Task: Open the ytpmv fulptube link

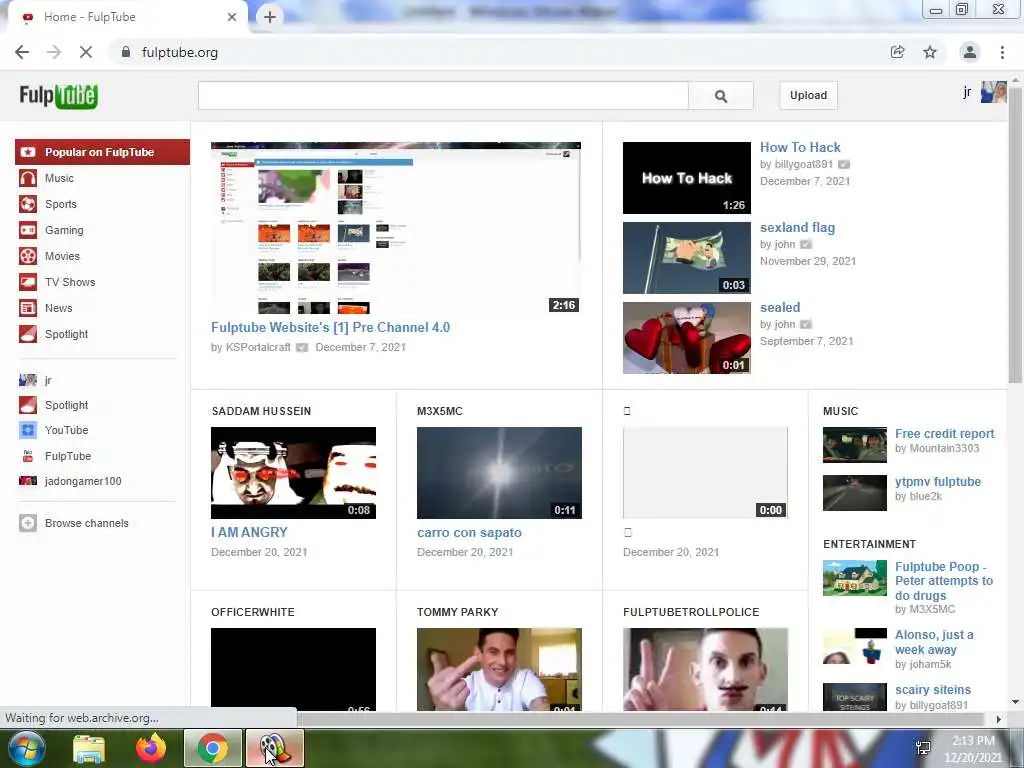Action: [938, 482]
